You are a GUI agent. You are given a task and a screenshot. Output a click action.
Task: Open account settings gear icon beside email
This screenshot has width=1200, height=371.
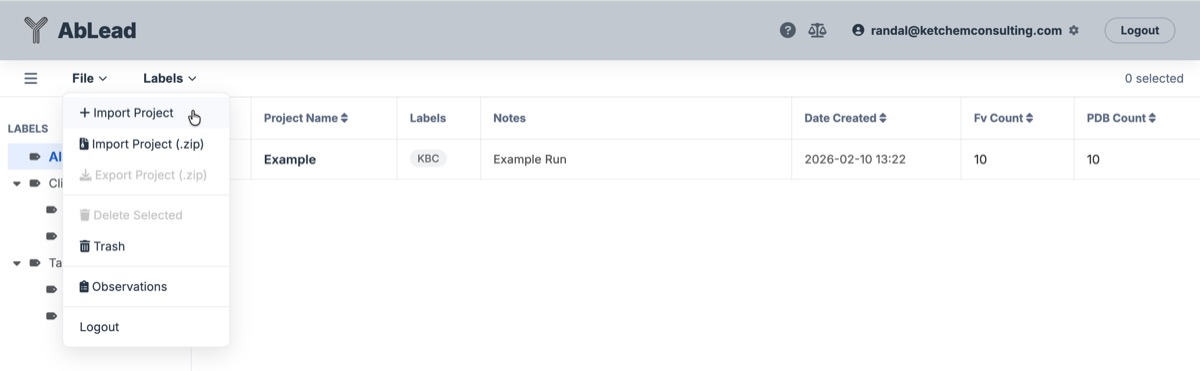coord(1074,30)
